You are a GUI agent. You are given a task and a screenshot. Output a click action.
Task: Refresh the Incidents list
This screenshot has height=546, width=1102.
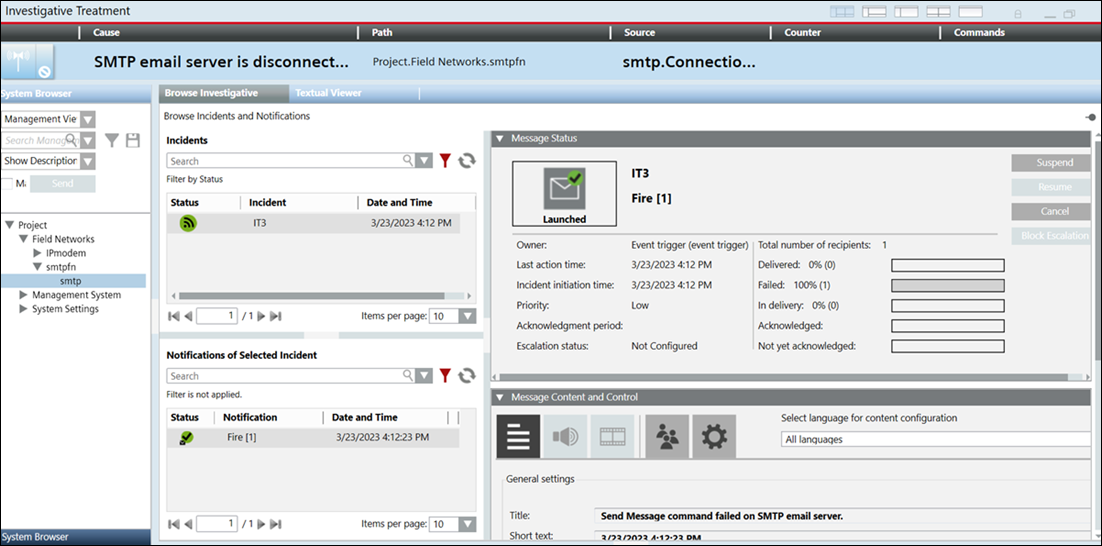coord(466,161)
